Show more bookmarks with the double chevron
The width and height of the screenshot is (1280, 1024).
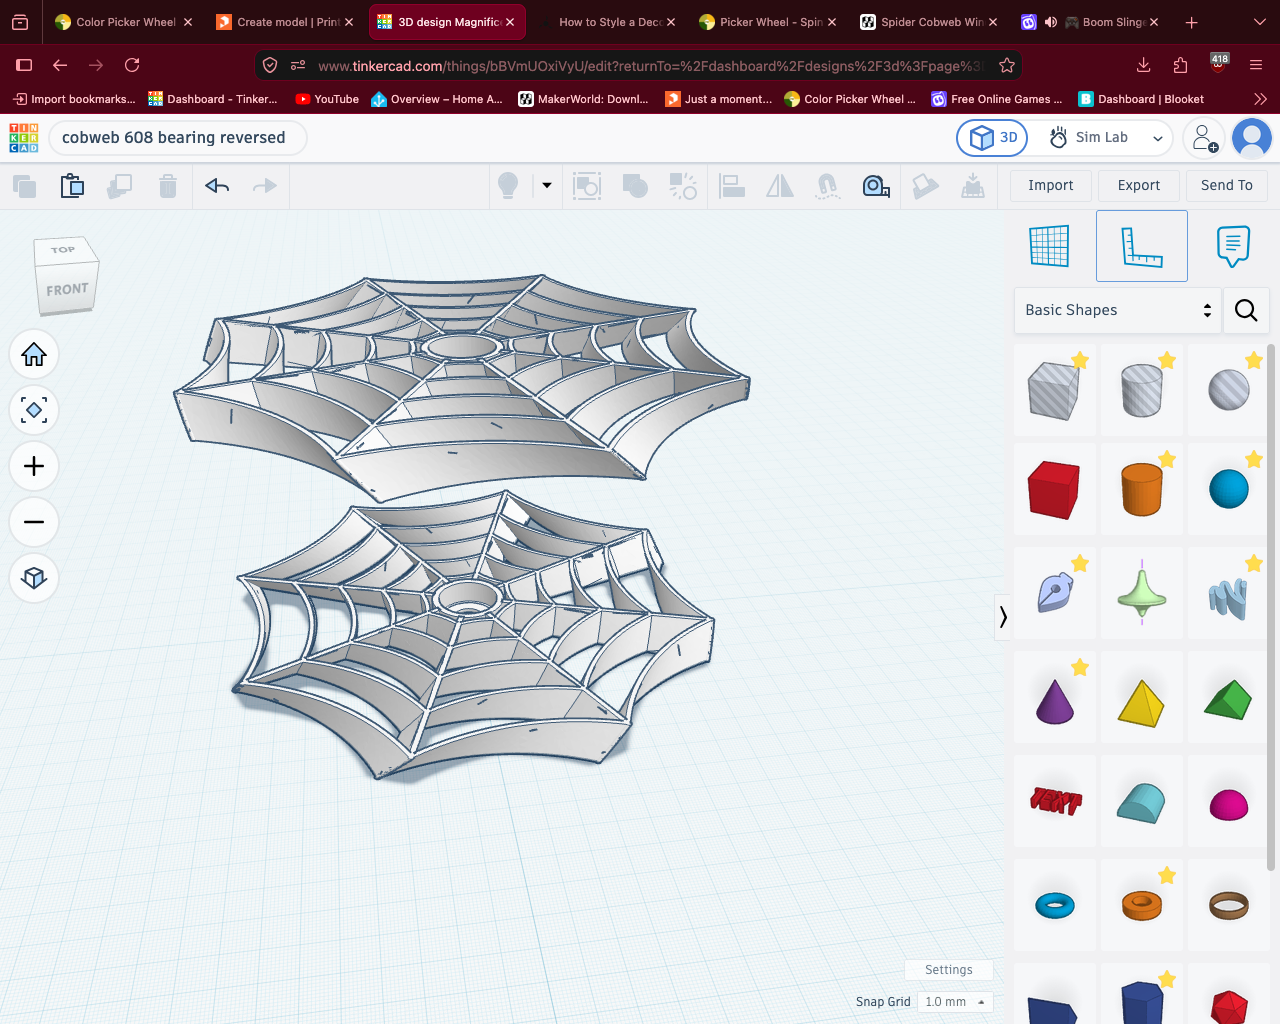1260,99
